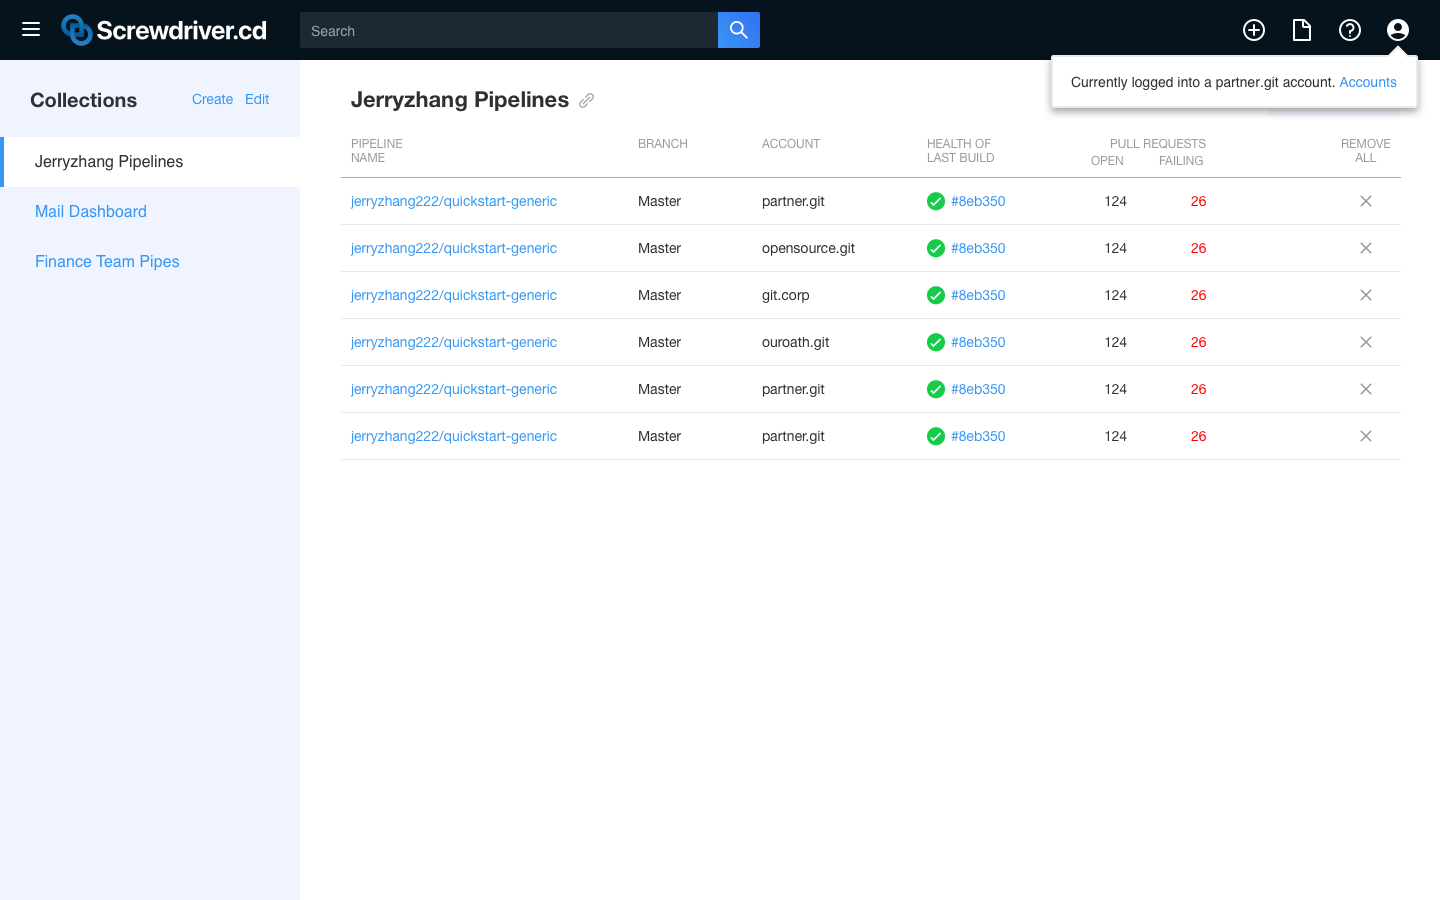Click Edit in the Collections header
Viewport: 1440px width, 900px height.
(257, 99)
